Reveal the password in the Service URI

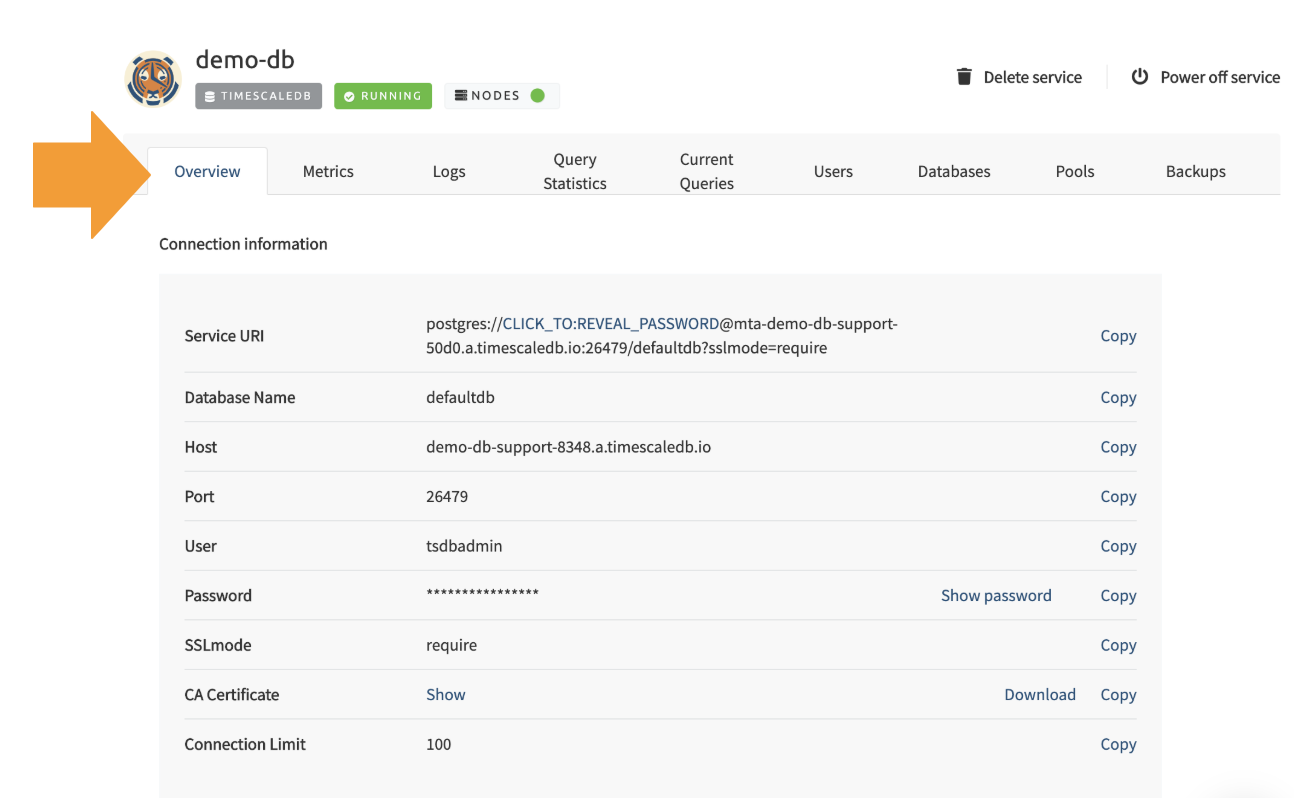pyautogui.click(x=610, y=324)
